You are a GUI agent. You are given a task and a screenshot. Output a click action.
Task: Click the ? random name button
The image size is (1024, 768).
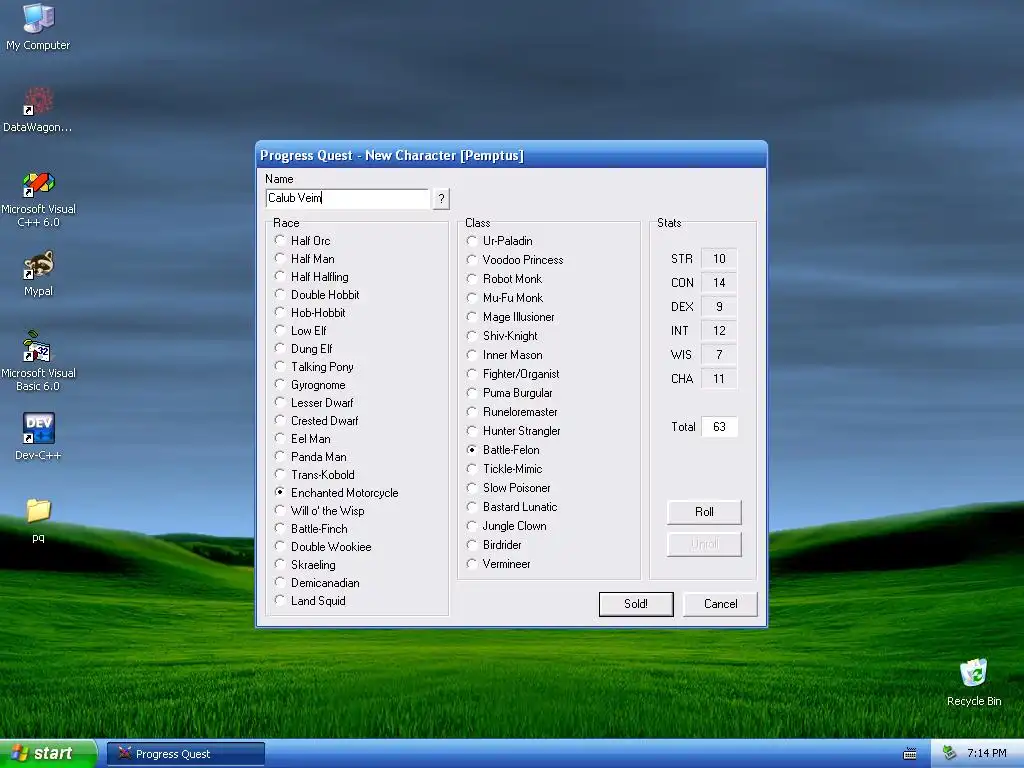pyautogui.click(x=441, y=199)
